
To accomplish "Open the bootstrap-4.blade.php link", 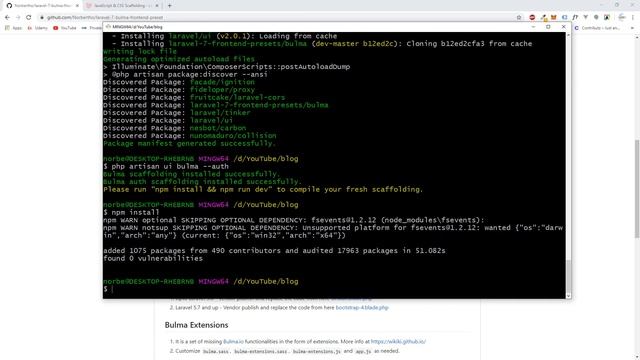I will (x=362, y=307).
